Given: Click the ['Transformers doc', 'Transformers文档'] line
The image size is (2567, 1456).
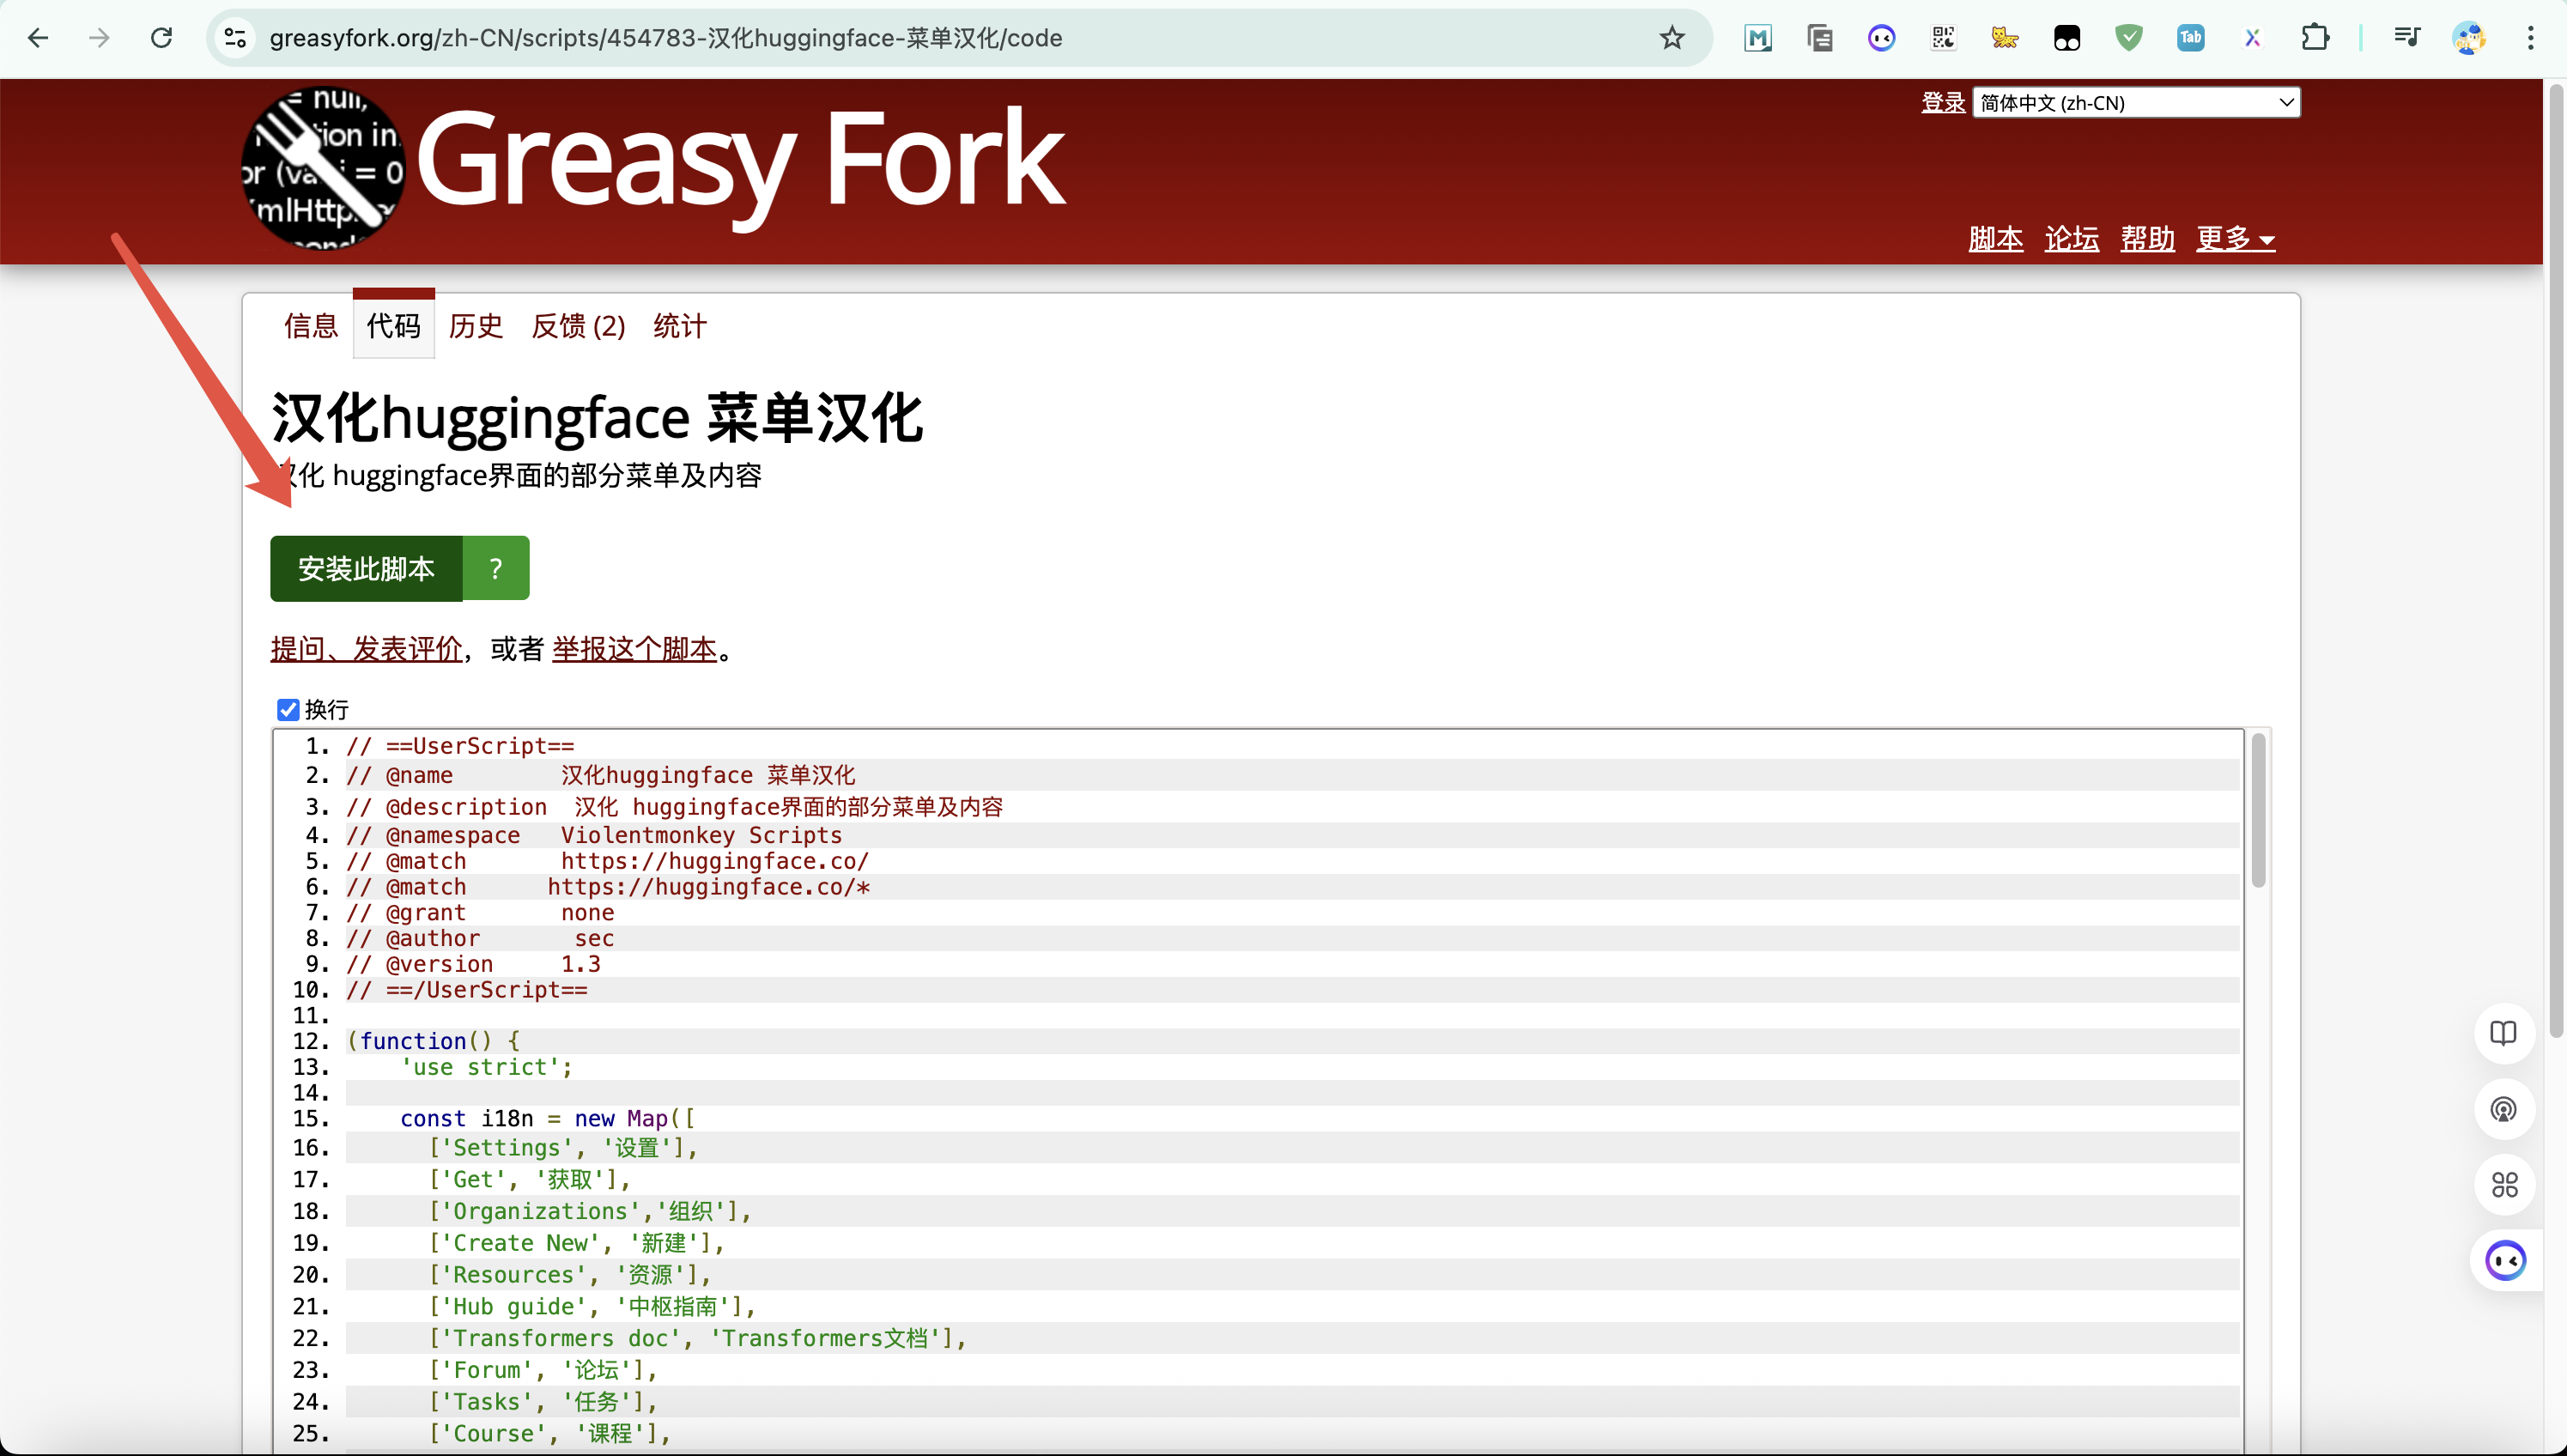Looking at the screenshot, I should pyautogui.click(x=697, y=1338).
